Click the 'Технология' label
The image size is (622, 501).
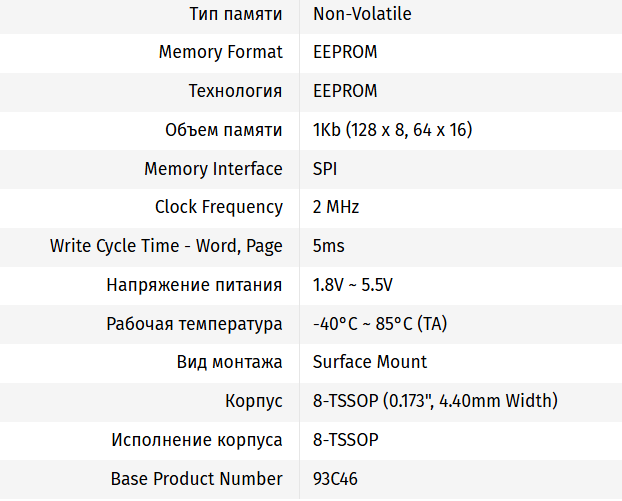[x=235, y=91]
